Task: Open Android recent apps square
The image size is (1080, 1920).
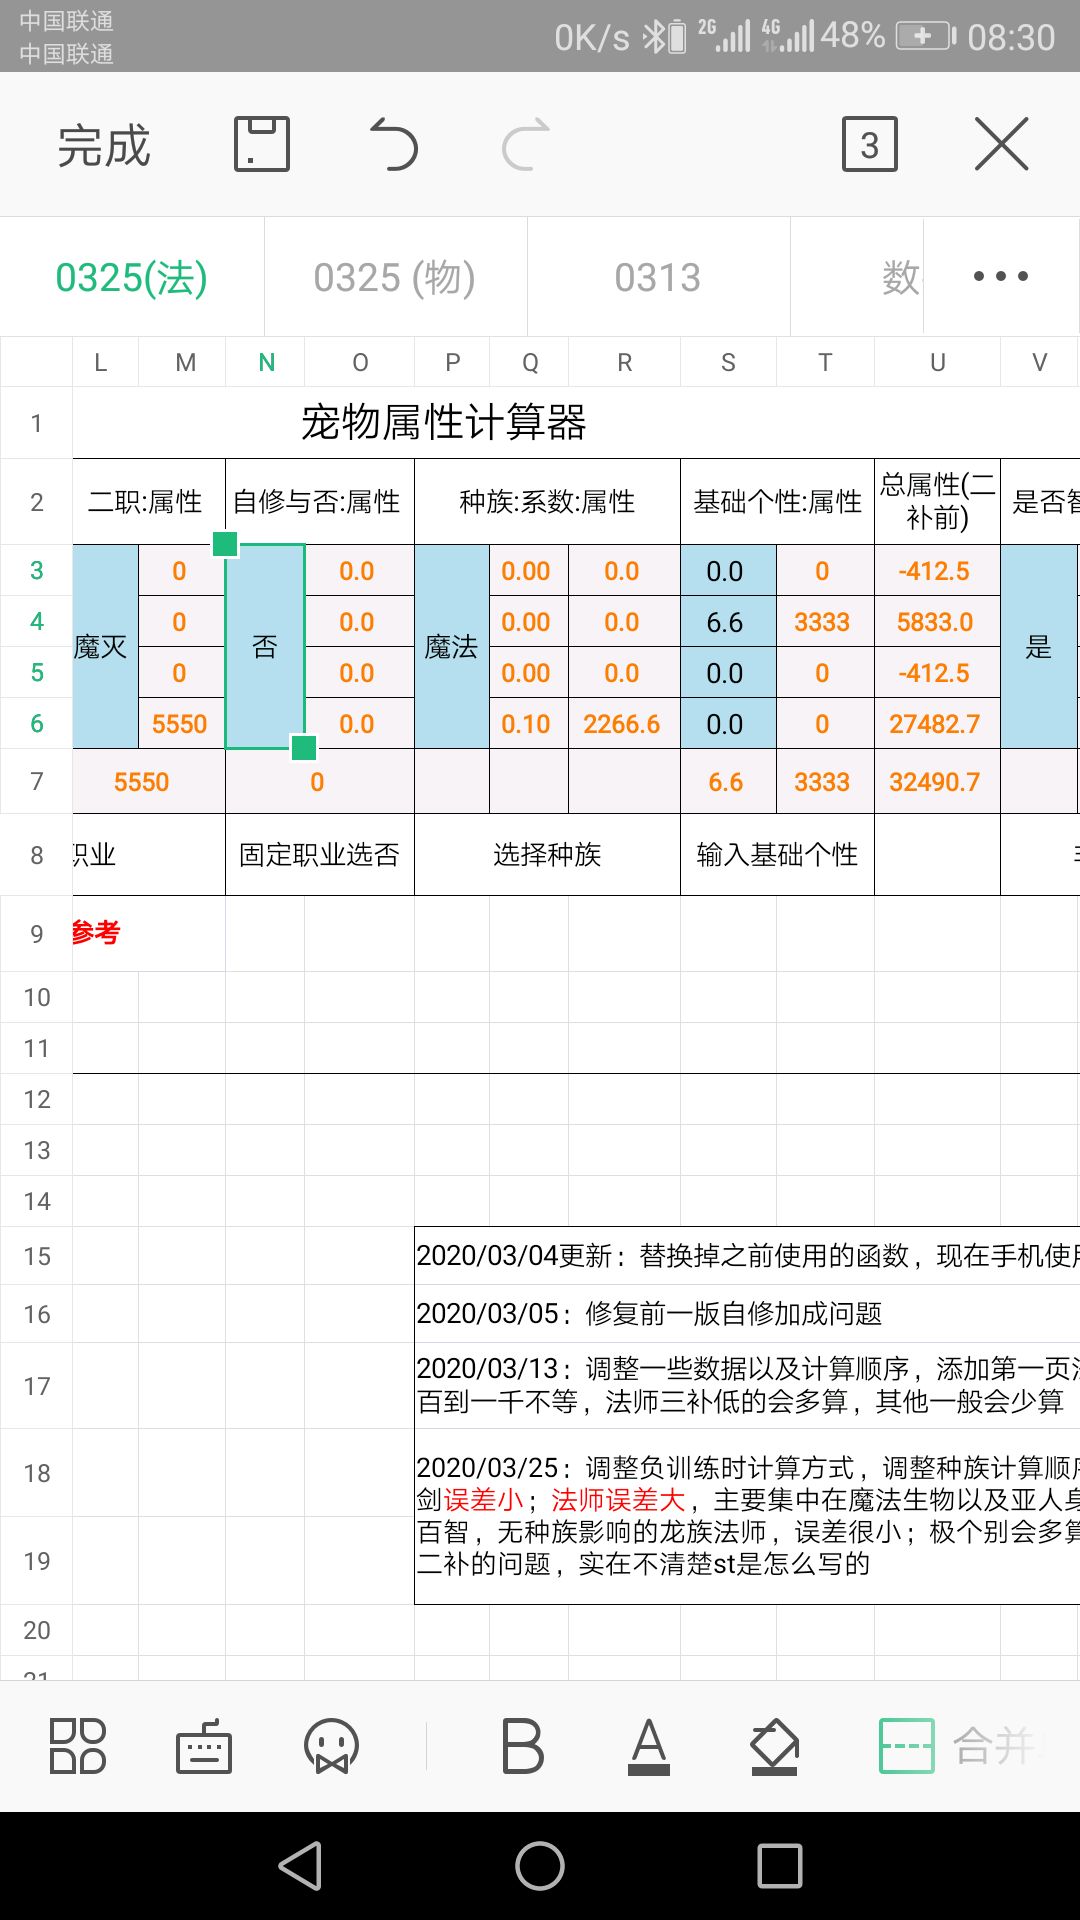Action: point(780,1866)
